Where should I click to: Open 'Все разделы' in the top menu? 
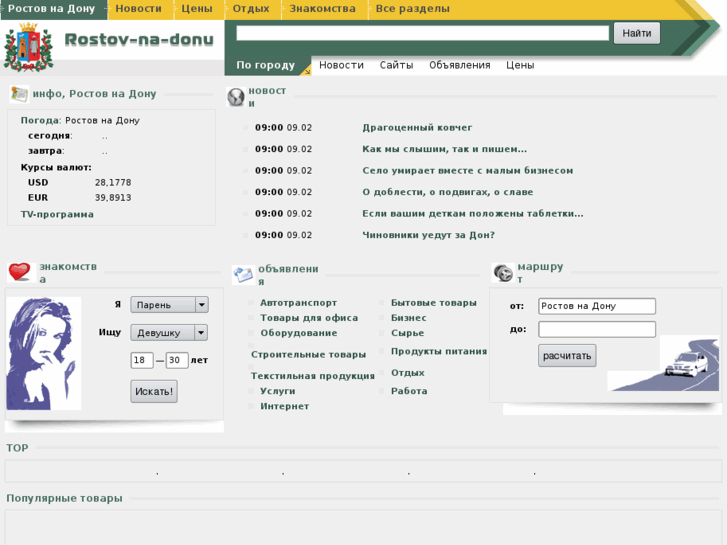point(412,9)
